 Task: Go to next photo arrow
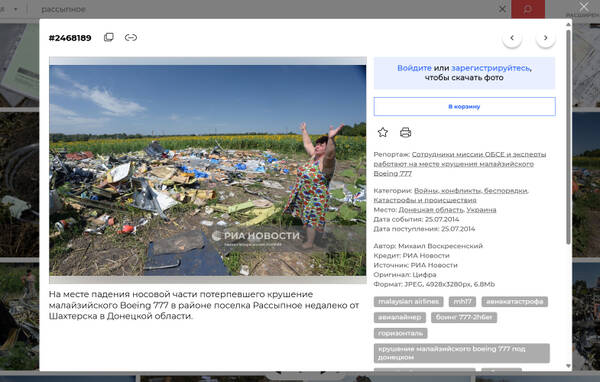click(x=546, y=38)
